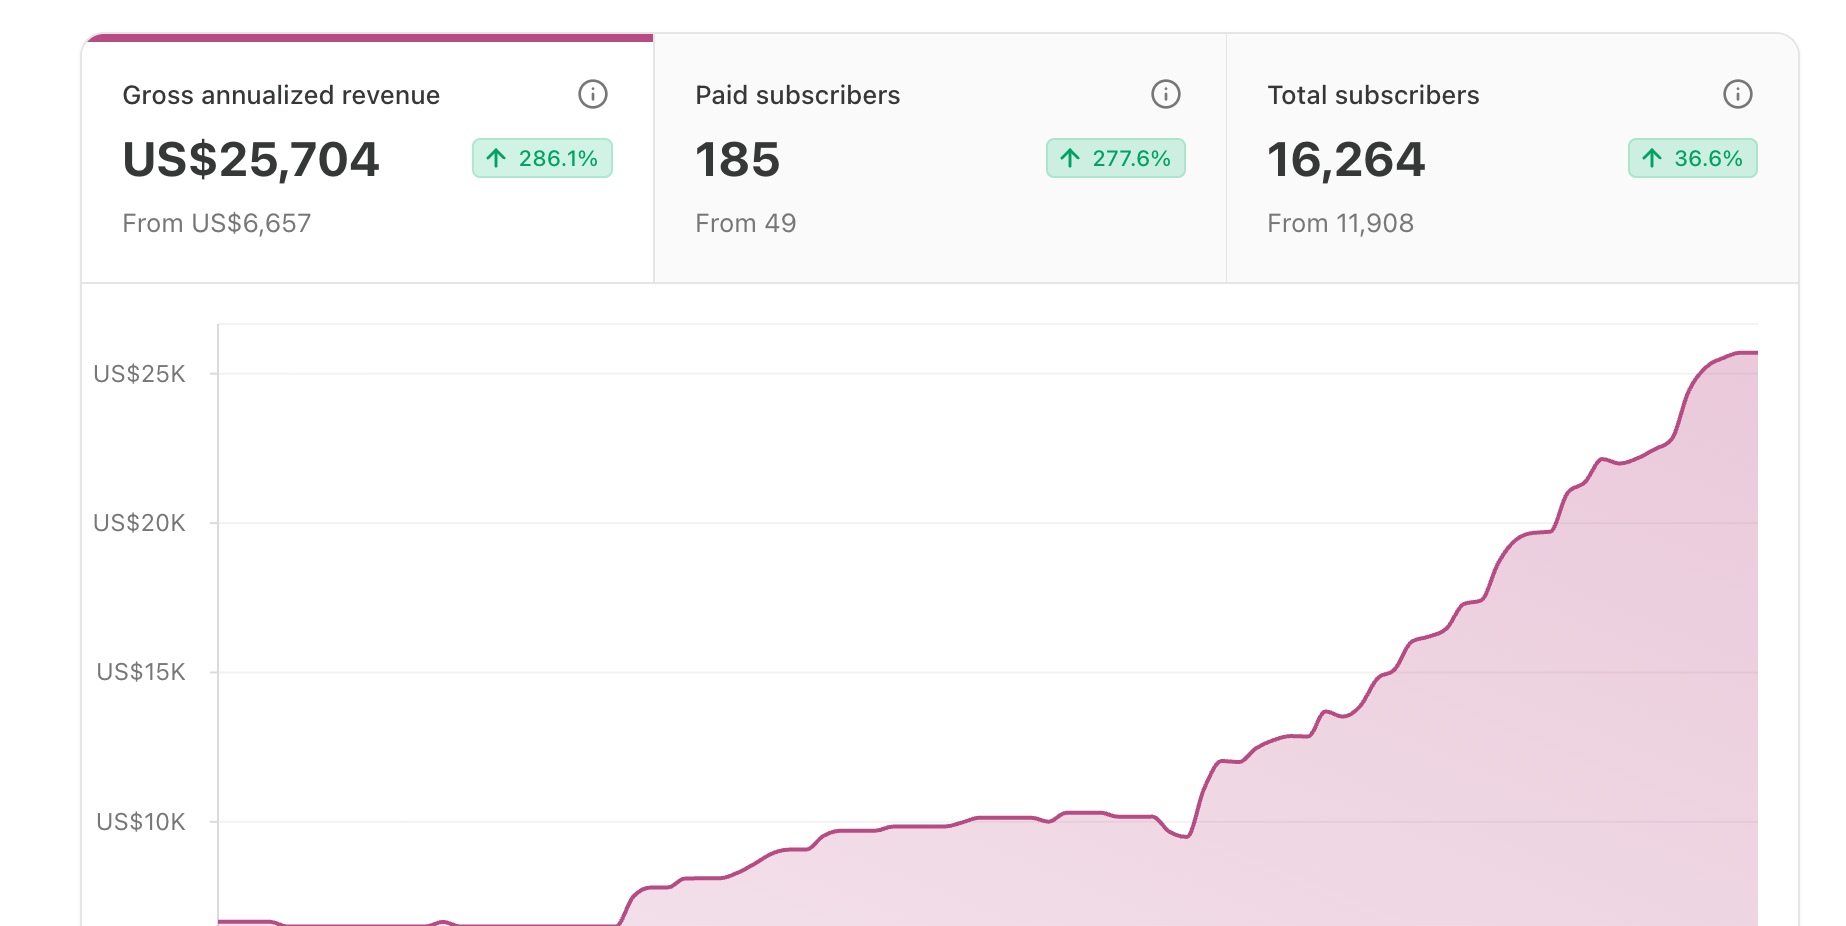The height and width of the screenshot is (926, 1846).
Task: Click the up arrow in the 277.6% badge
Action: (x=1070, y=158)
